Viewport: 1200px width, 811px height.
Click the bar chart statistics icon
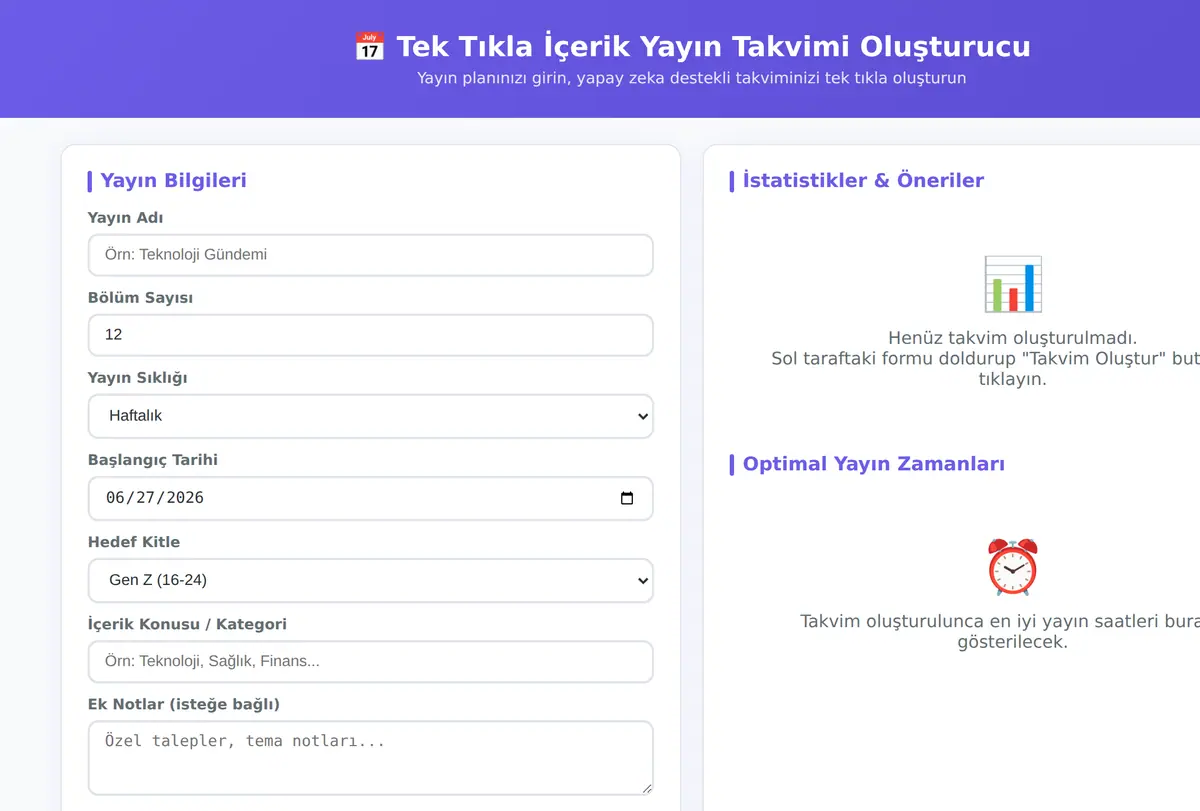(x=1012, y=284)
